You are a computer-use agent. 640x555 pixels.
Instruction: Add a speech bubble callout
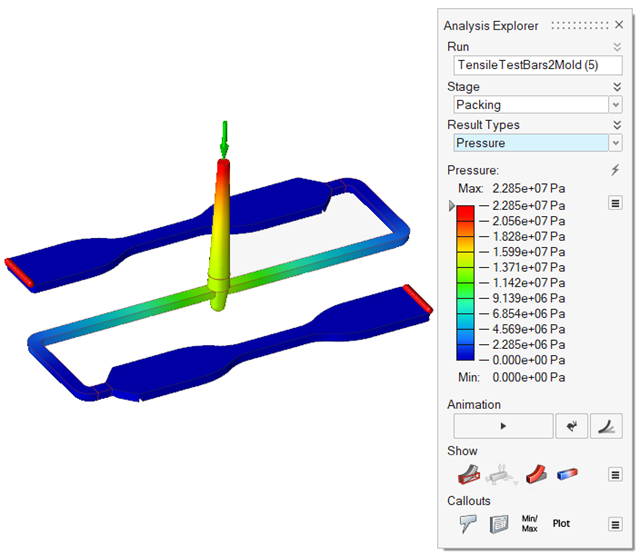point(467,523)
